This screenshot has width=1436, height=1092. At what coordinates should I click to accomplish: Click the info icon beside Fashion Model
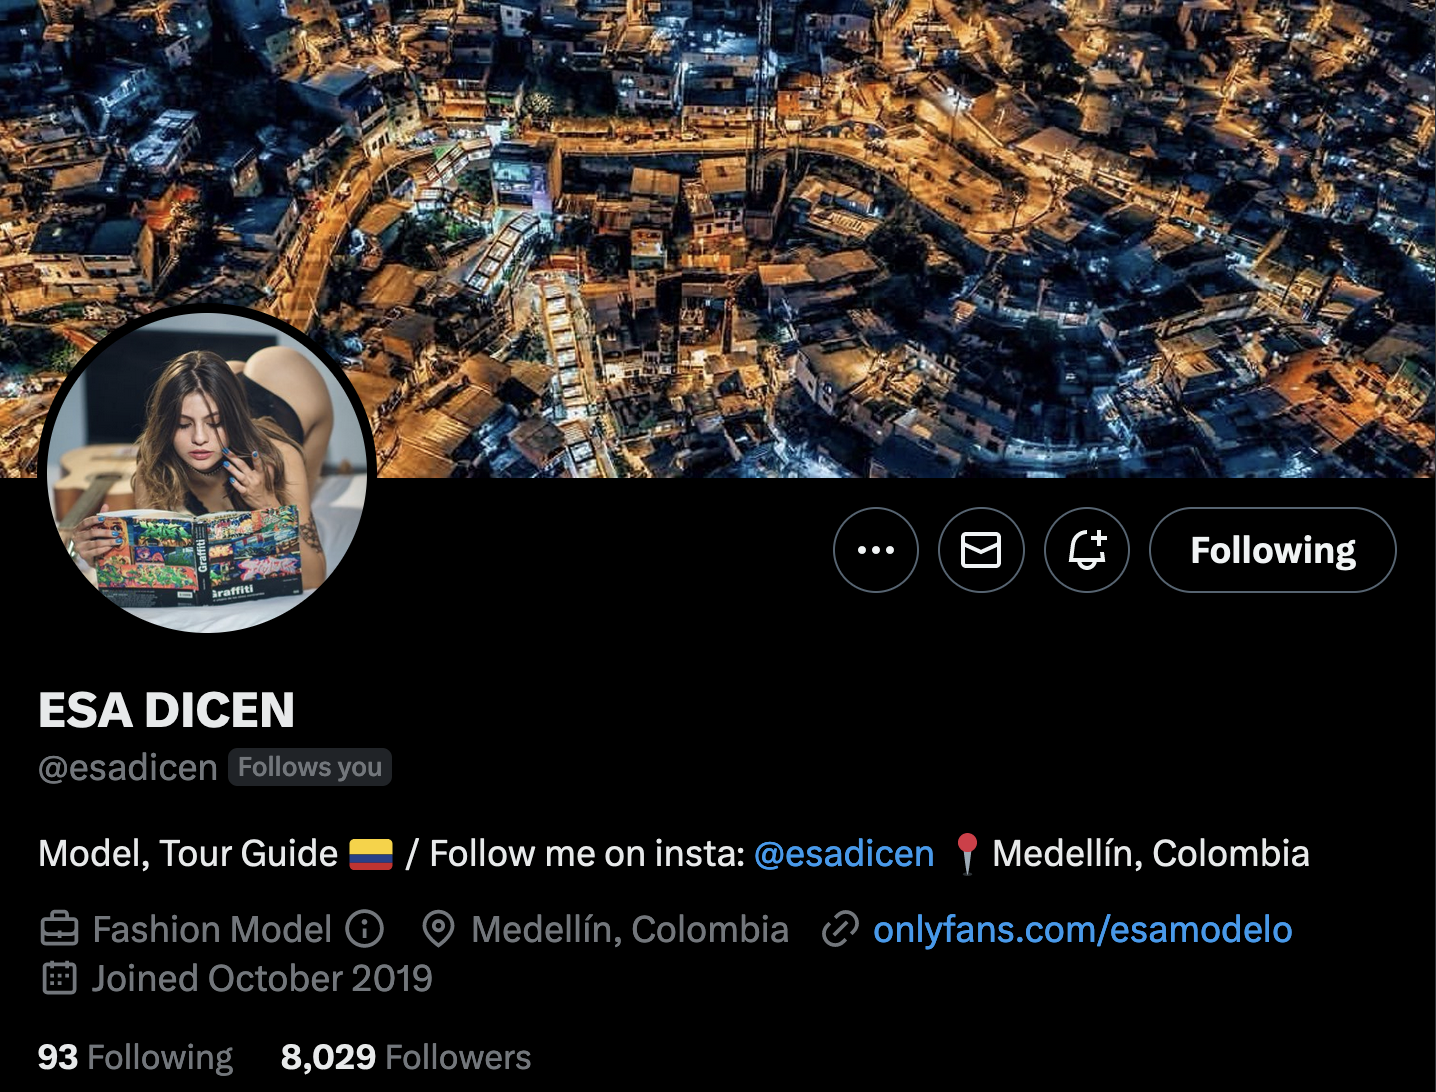[x=365, y=929]
